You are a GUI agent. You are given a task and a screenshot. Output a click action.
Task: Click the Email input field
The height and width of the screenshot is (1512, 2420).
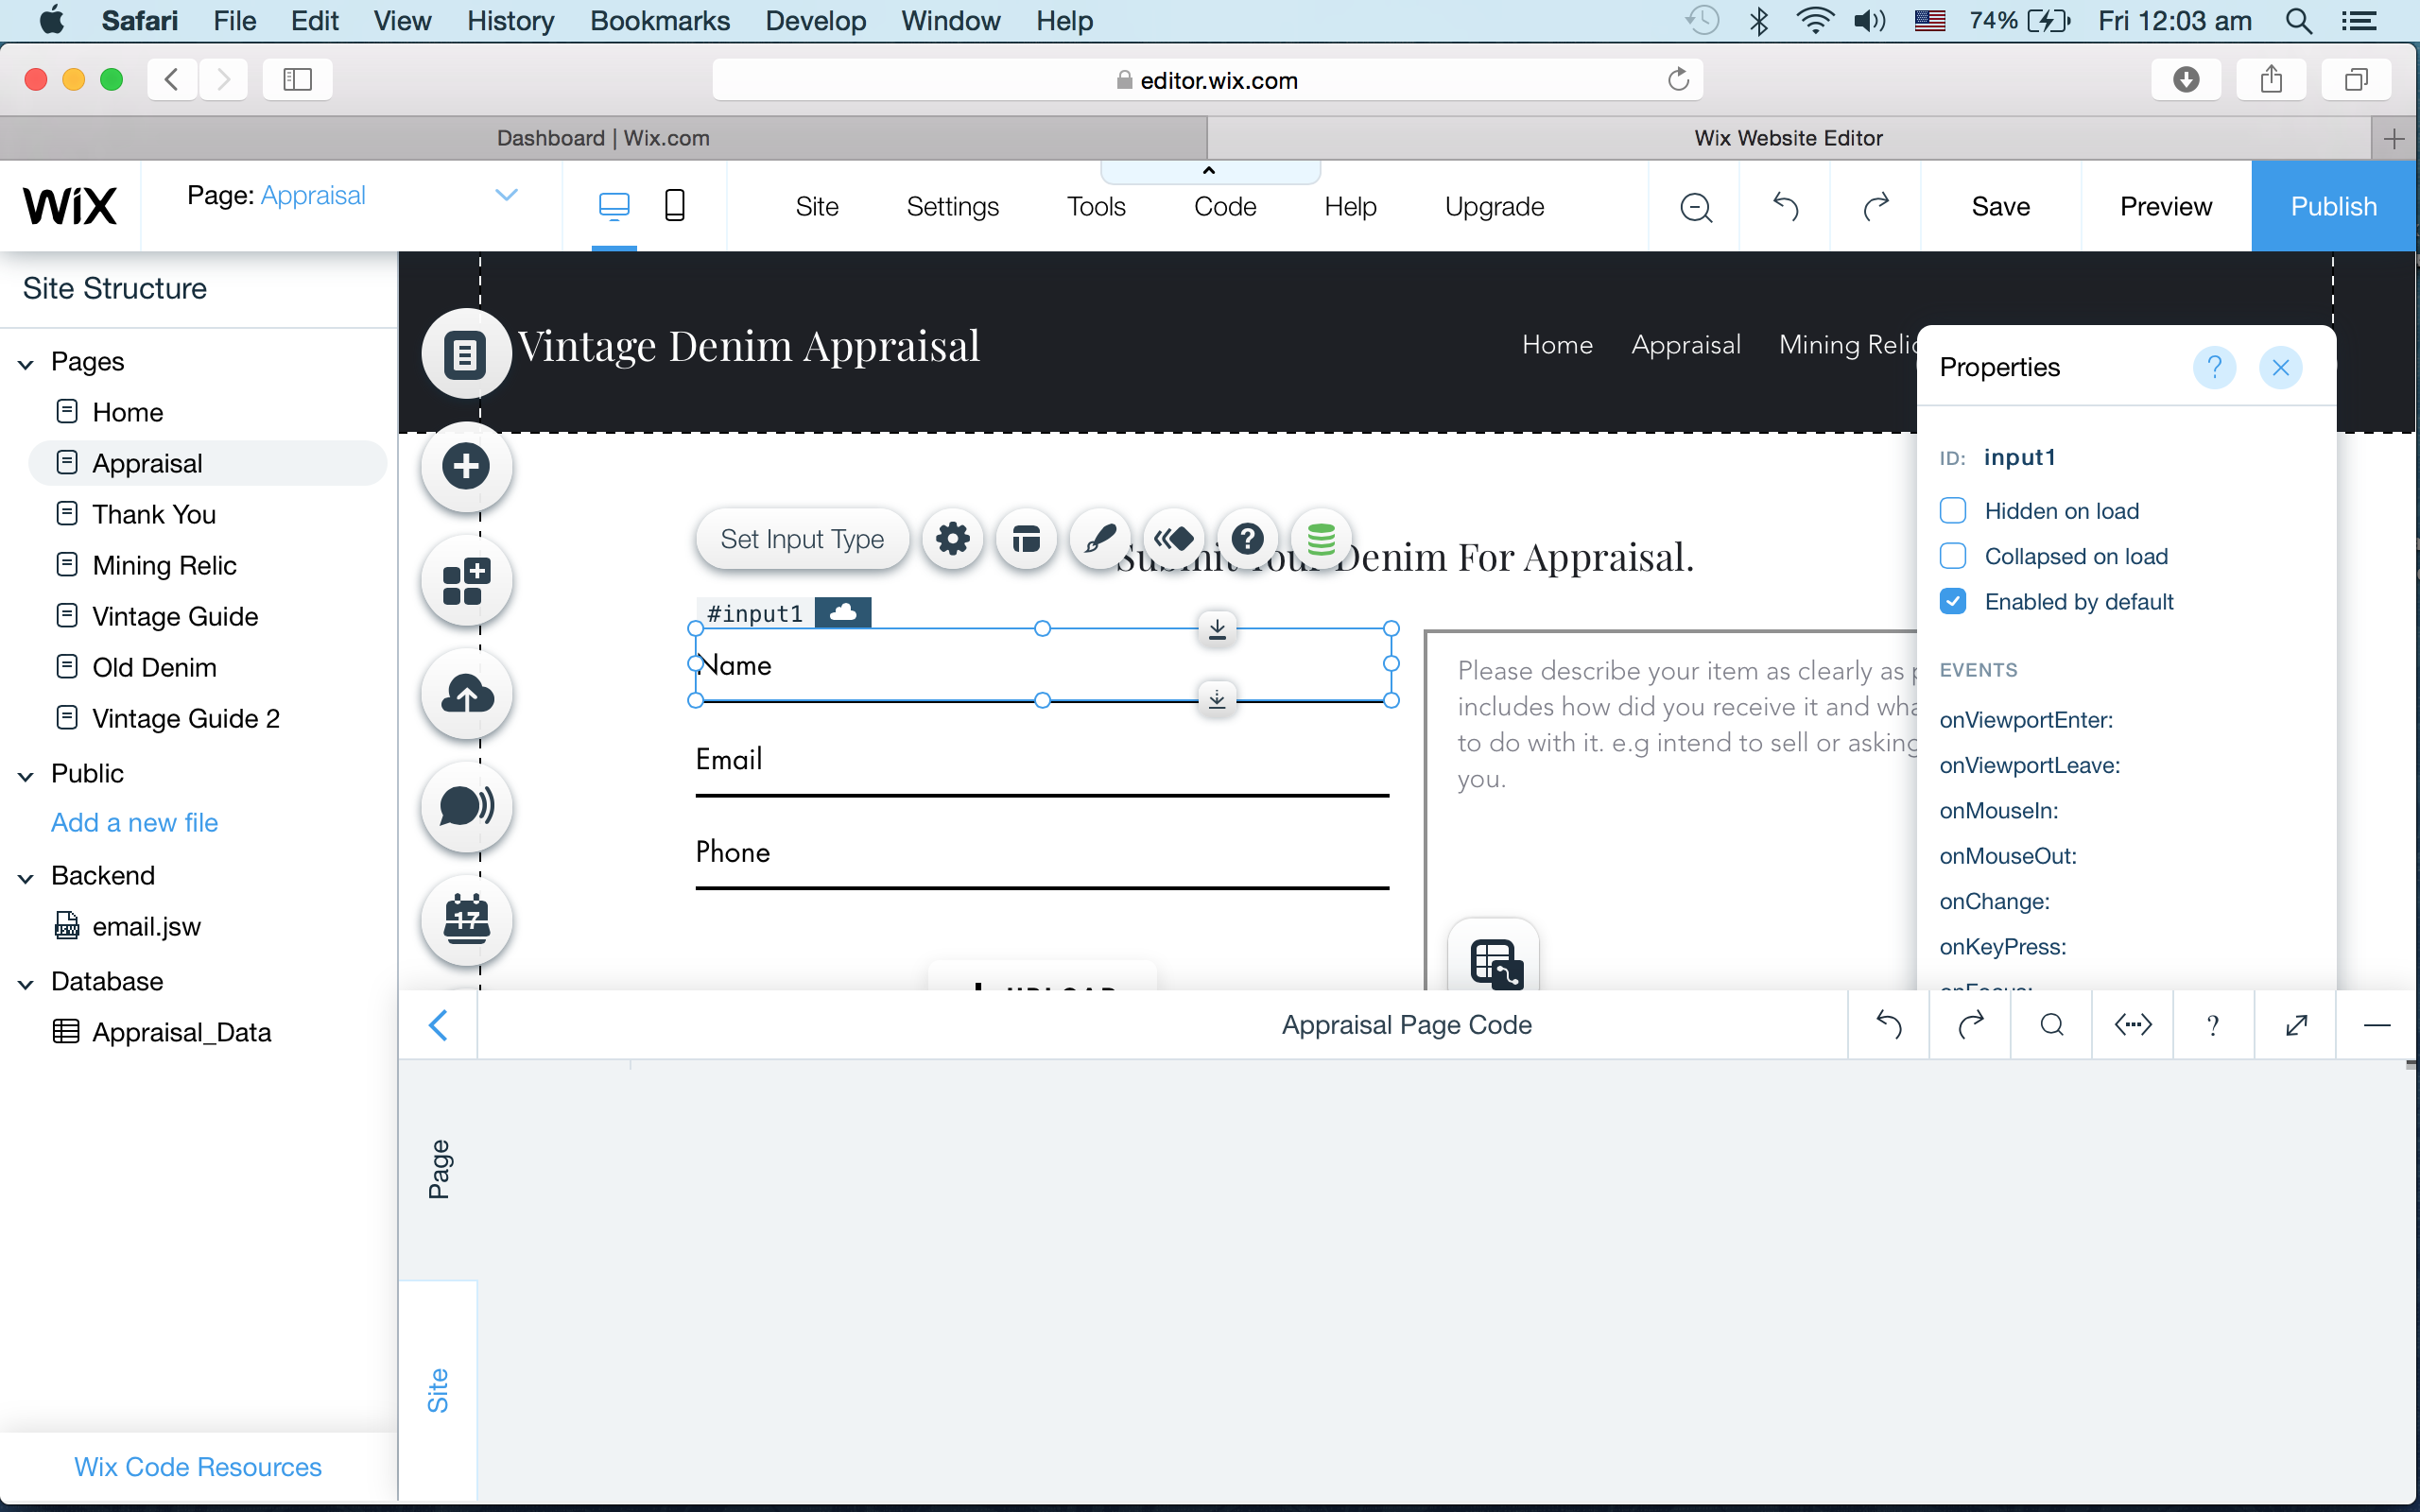1041,764
